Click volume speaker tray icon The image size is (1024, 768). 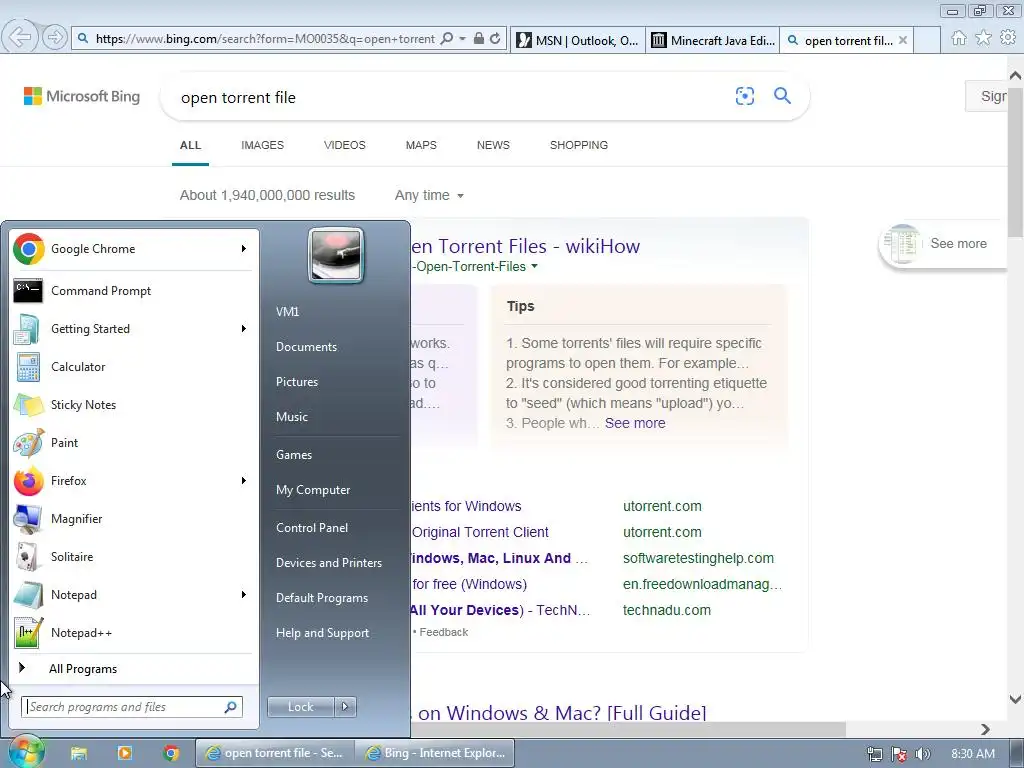[x=923, y=754]
